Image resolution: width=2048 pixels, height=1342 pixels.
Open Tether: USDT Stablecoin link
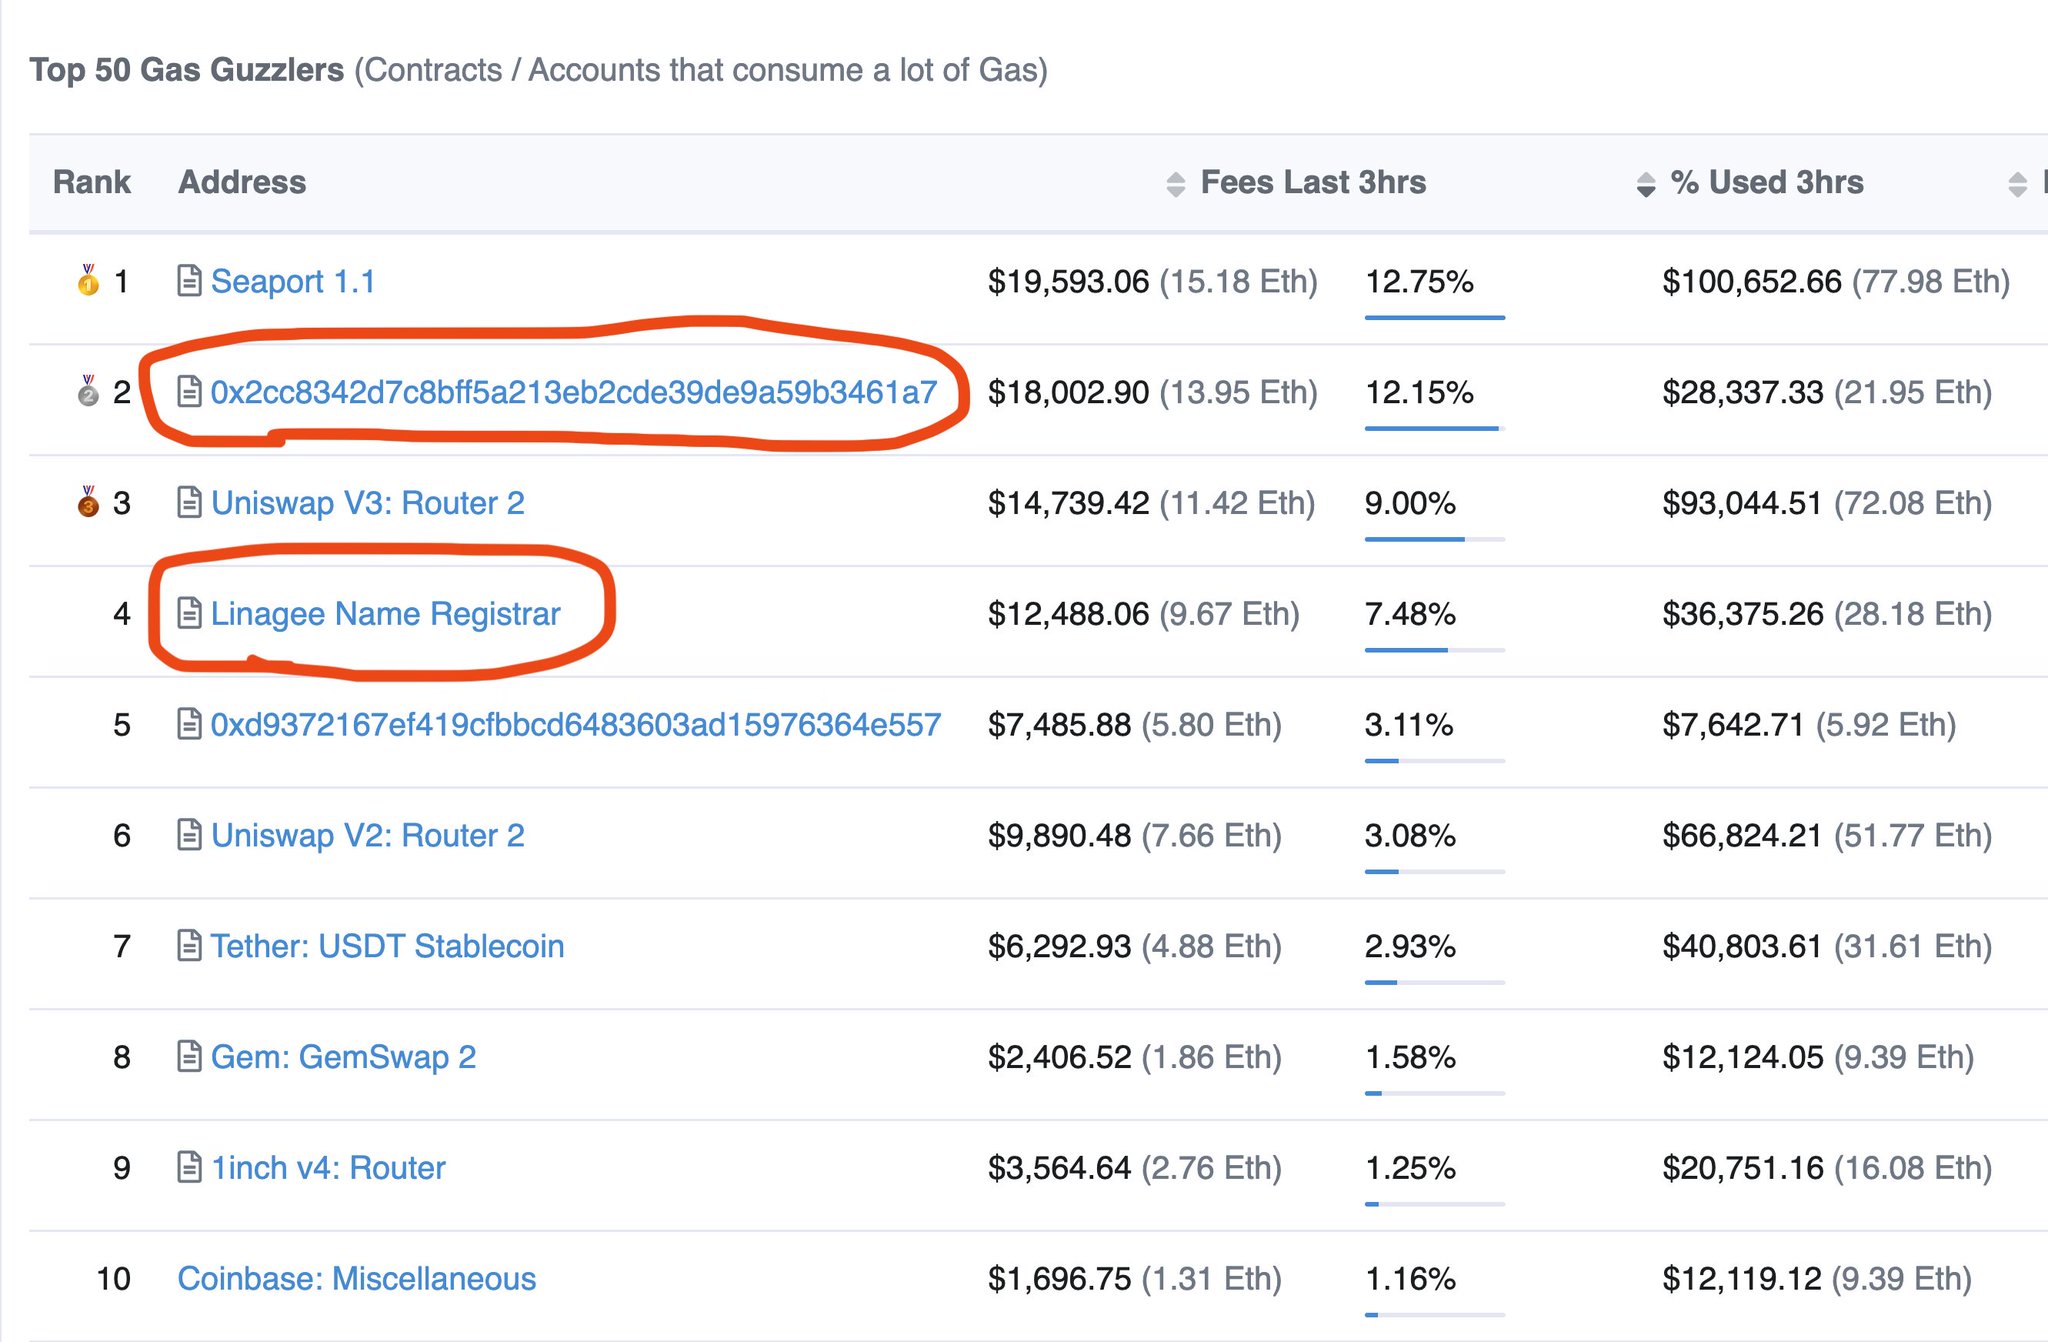point(388,945)
